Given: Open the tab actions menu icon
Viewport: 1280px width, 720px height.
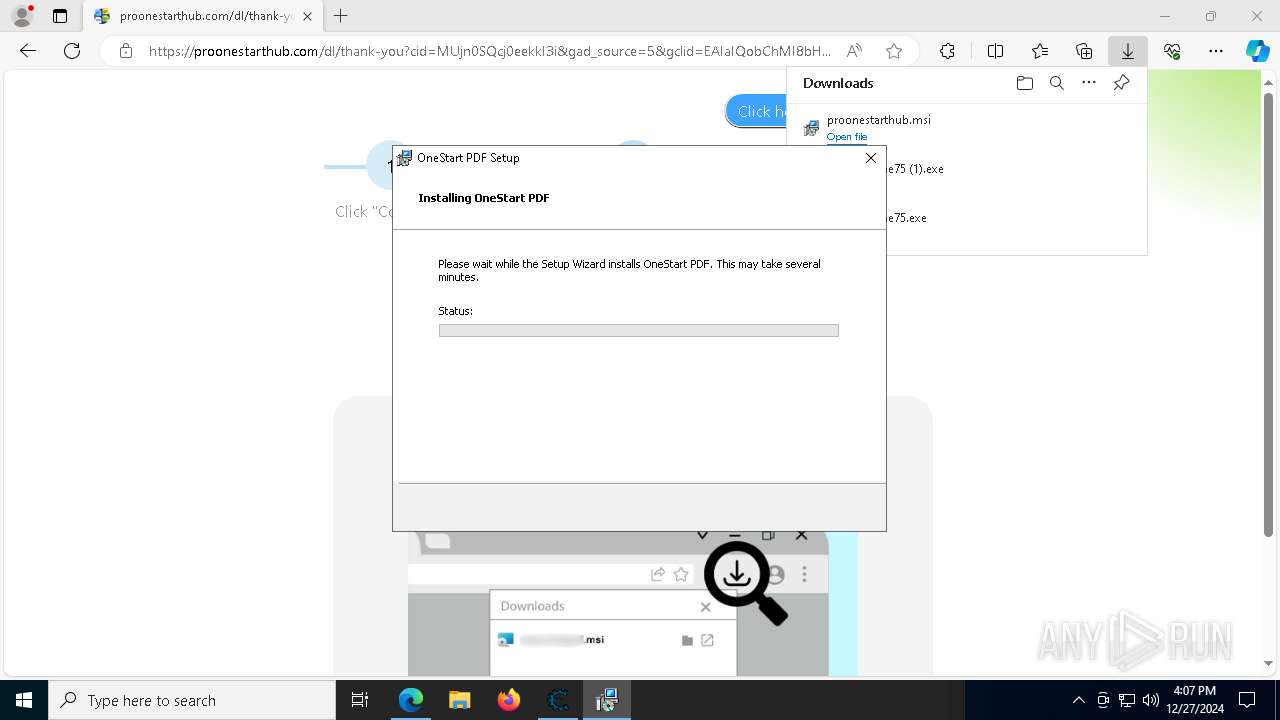Looking at the screenshot, I should pyautogui.click(x=60, y=16).
